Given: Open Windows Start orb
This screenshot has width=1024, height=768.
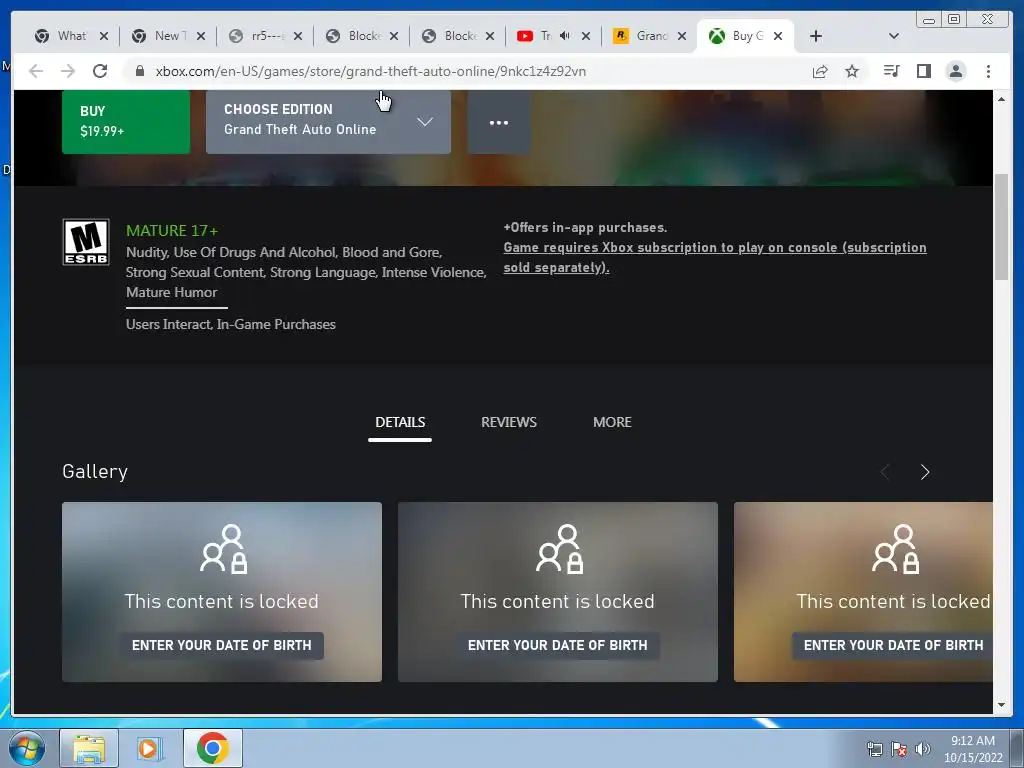Looking at the screenshot, I should [27, 748].
